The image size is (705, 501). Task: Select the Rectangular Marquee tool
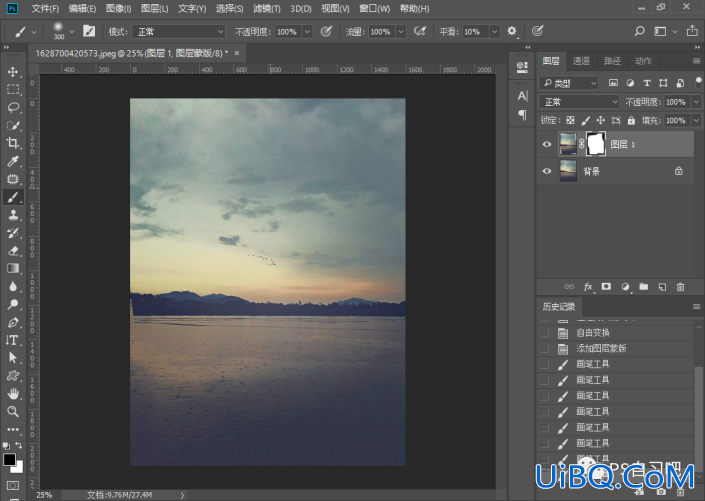tap(13, 89)
